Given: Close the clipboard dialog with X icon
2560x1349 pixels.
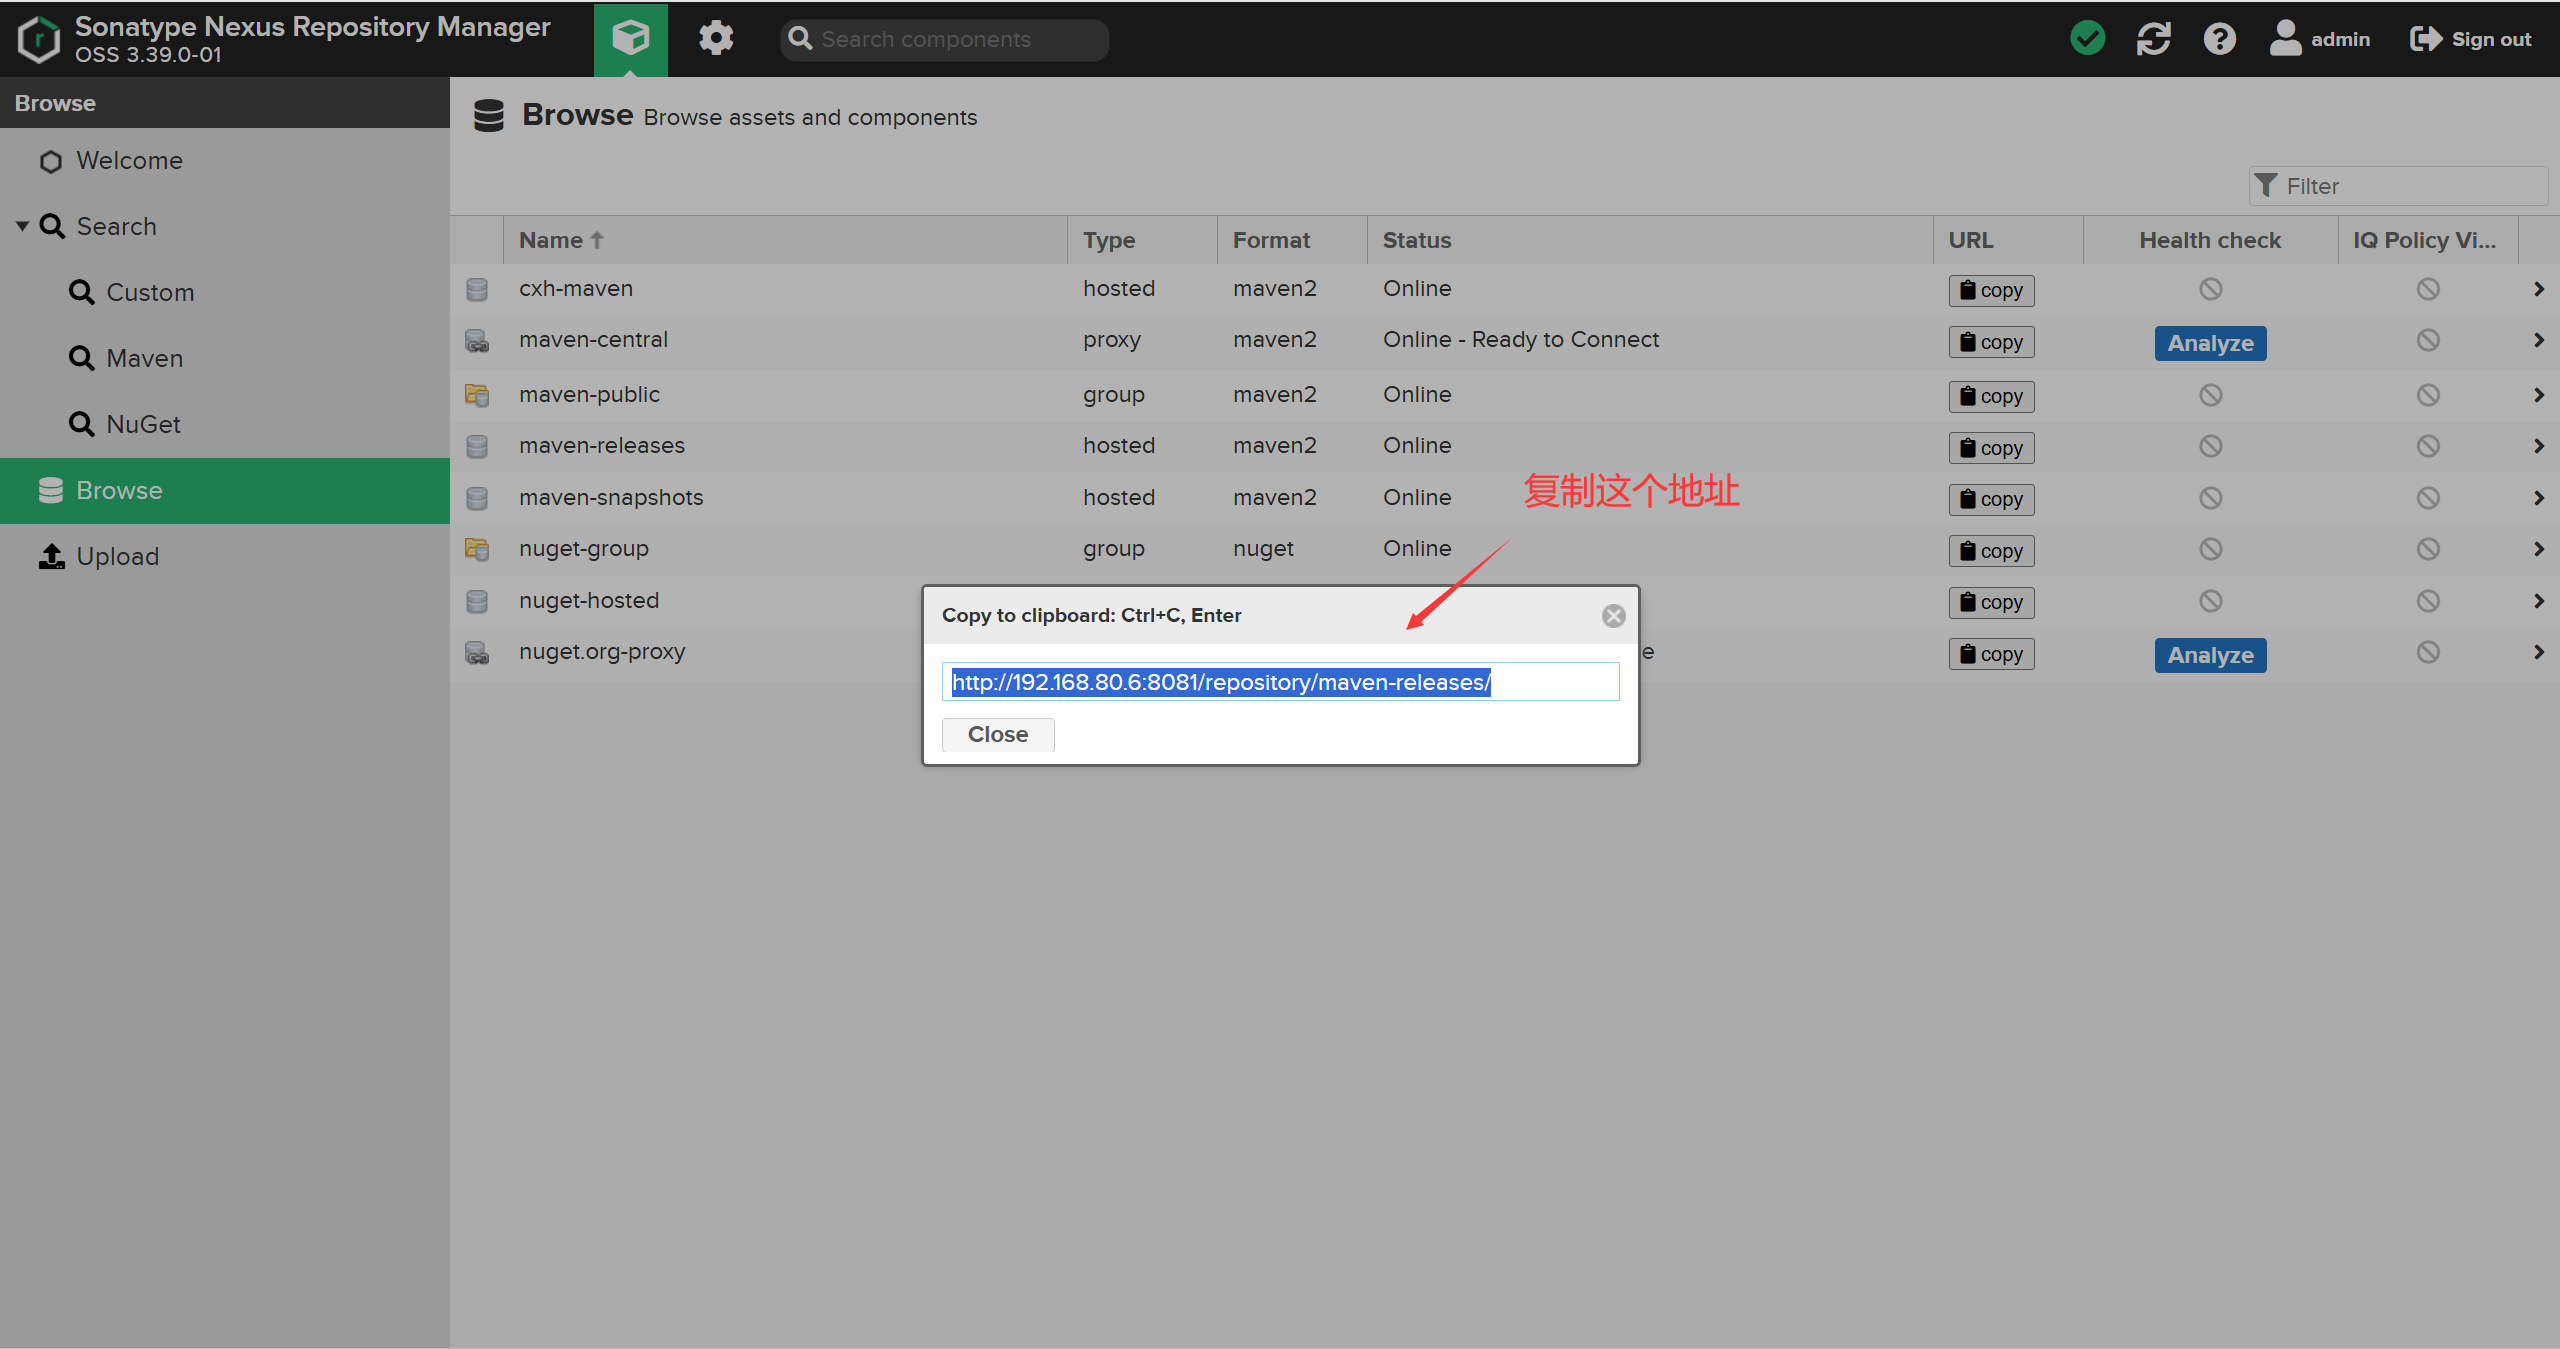Looking at the screenshot, I should point(1613,616).
